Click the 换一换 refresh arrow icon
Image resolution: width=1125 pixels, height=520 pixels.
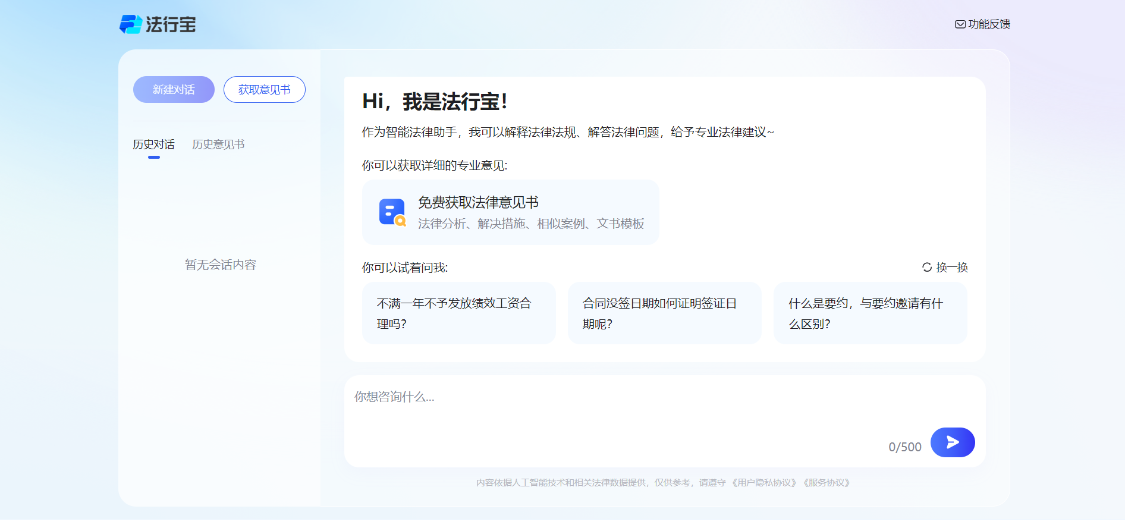click(x=927, y=267)
